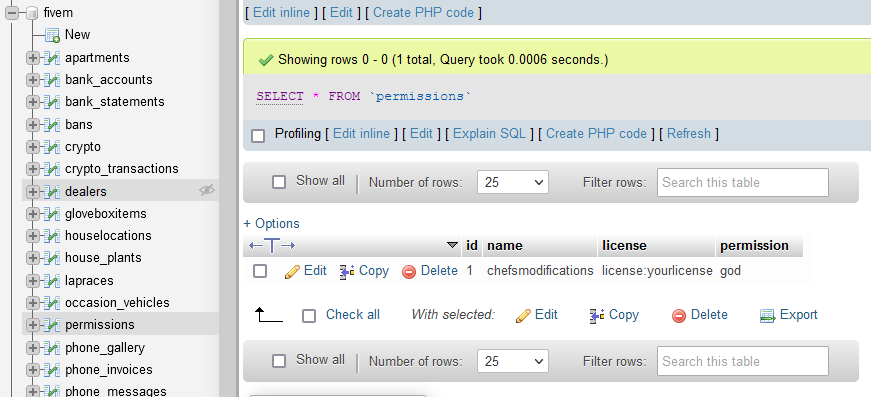
Task: Click the permissions table icon
Action: pos(52,325)
